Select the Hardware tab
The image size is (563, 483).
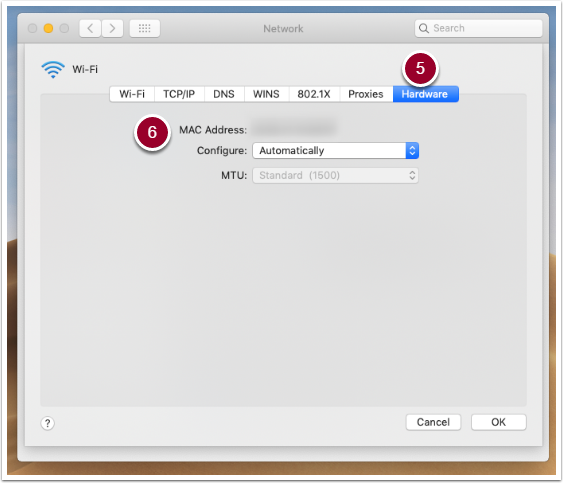coord(425,94)
